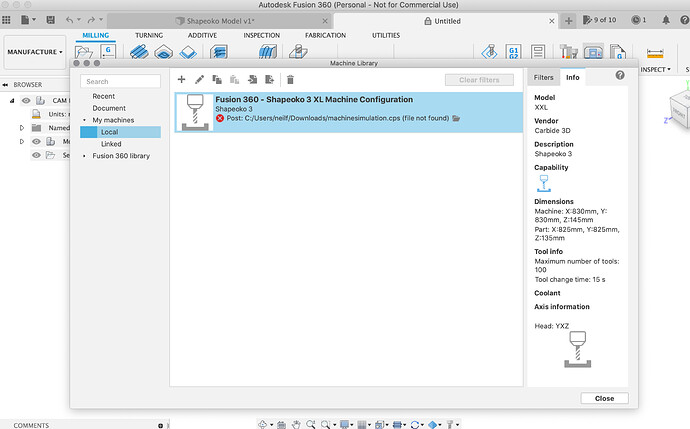Select Recent in library tree

(103, 96)
